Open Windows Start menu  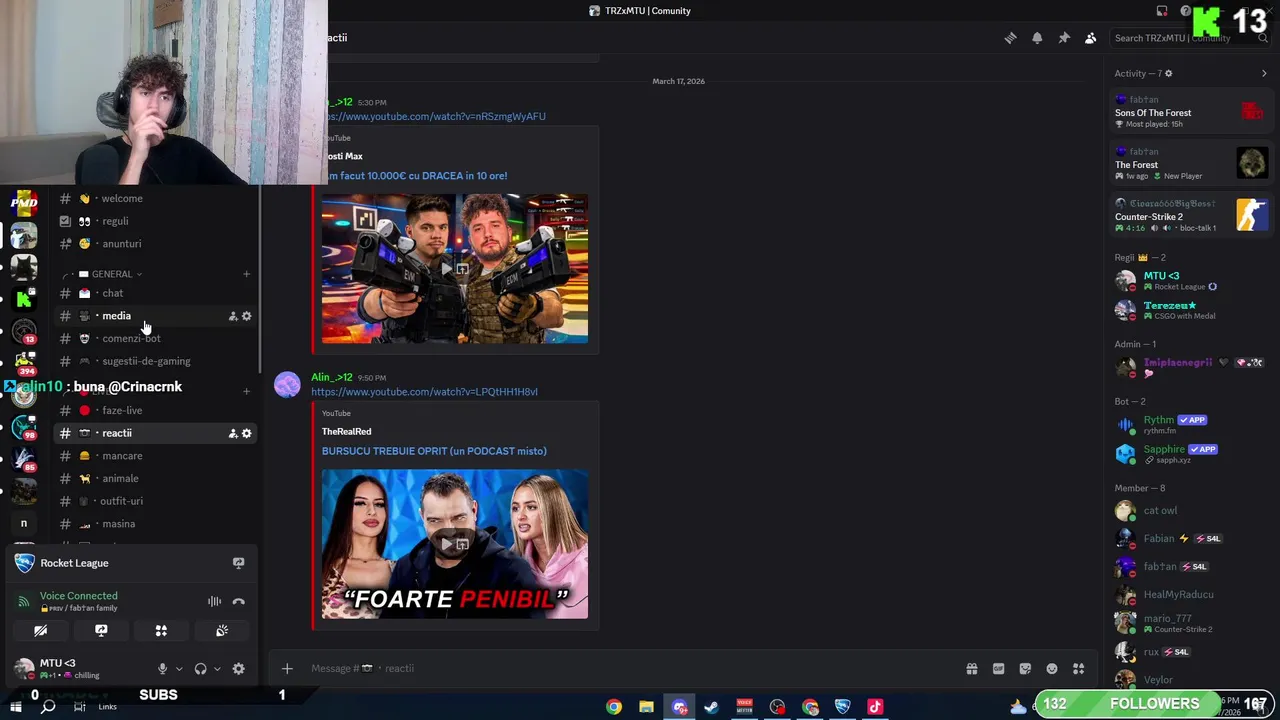[x=15, y=707]
